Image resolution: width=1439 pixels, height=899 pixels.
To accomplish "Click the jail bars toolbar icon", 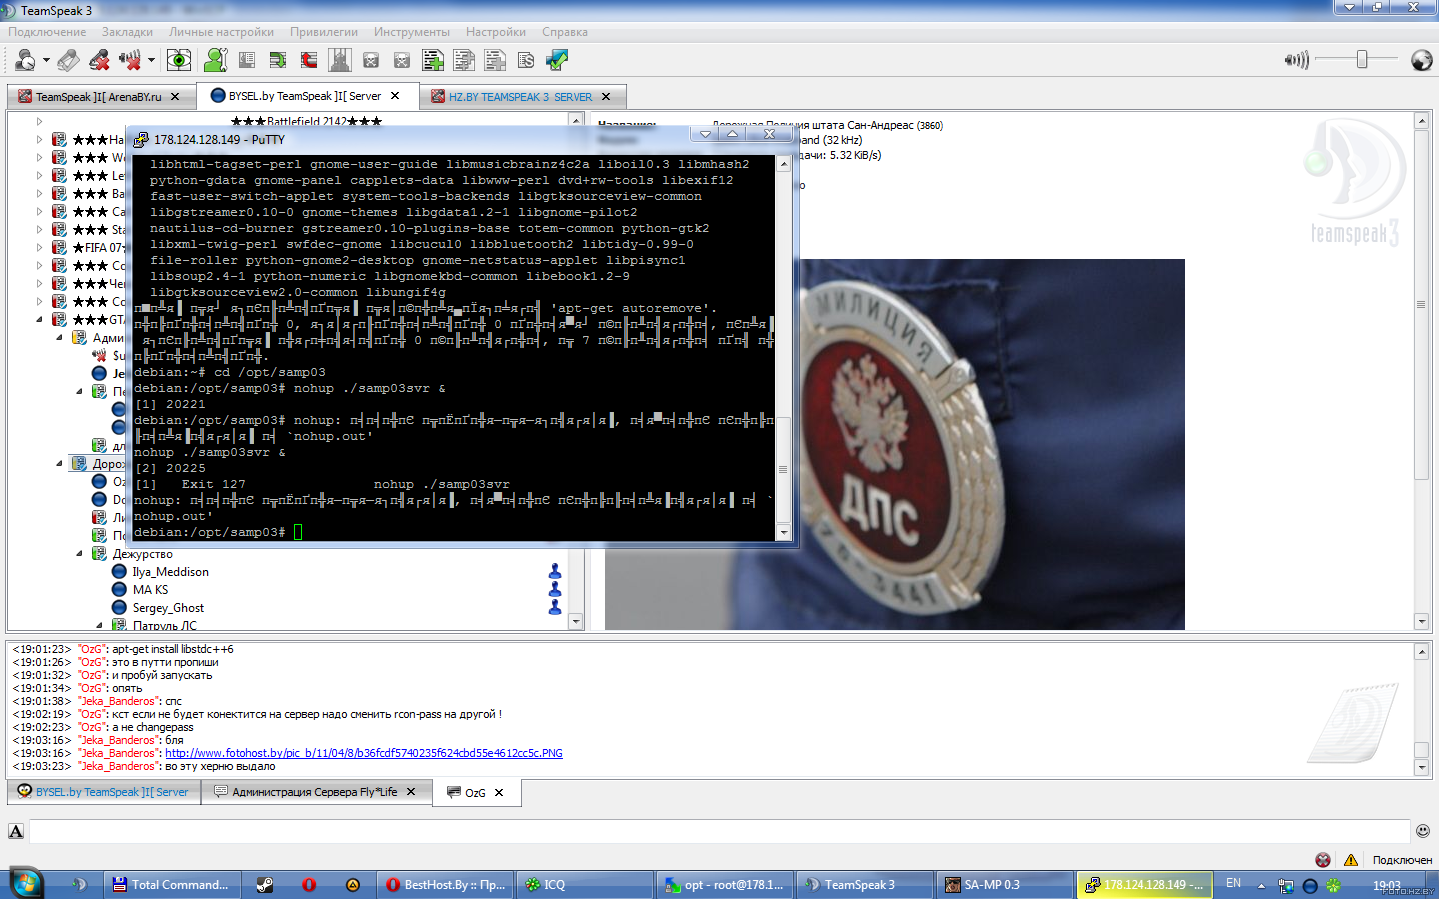I will (x=340, y=60).
